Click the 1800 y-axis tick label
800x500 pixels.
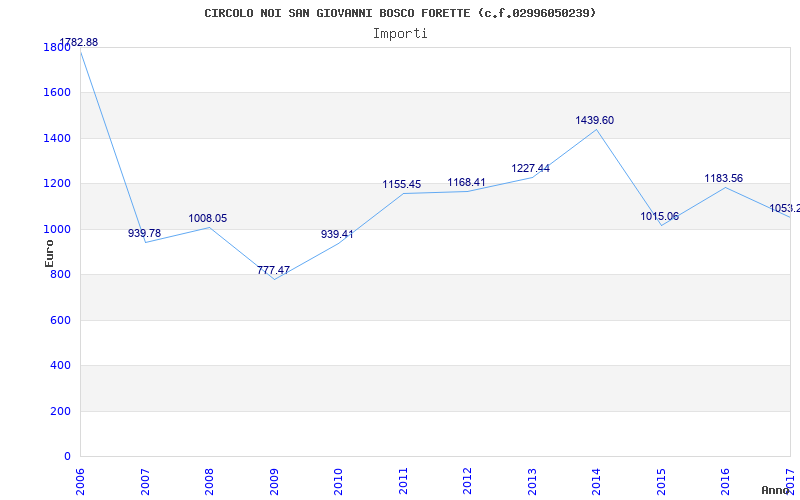click(57, 48)
